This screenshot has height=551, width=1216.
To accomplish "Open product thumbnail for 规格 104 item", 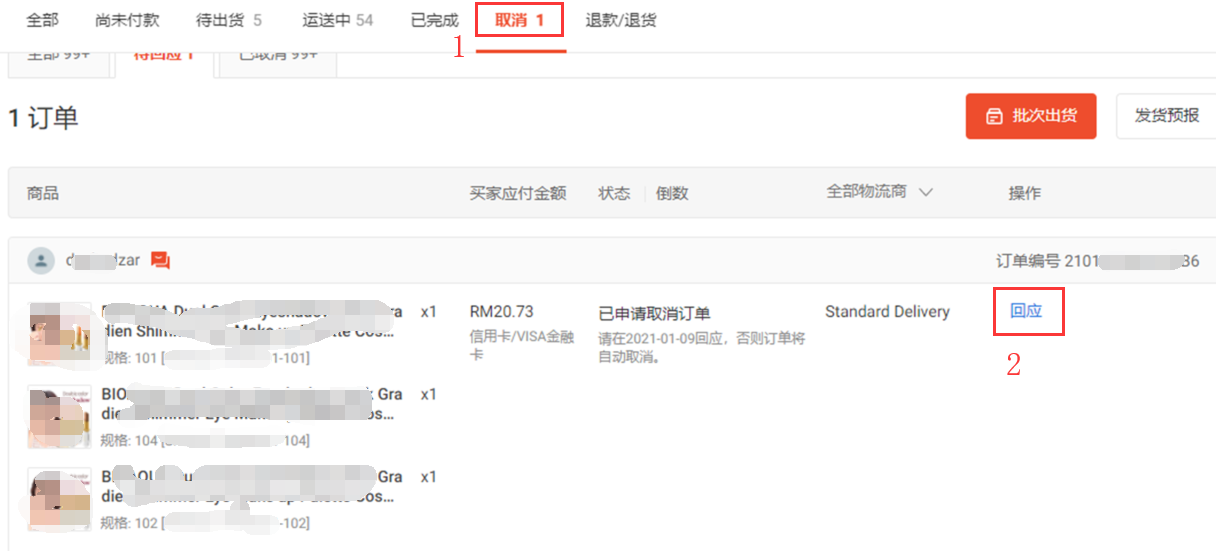I will pyautogui.click(x=60, y=417).
